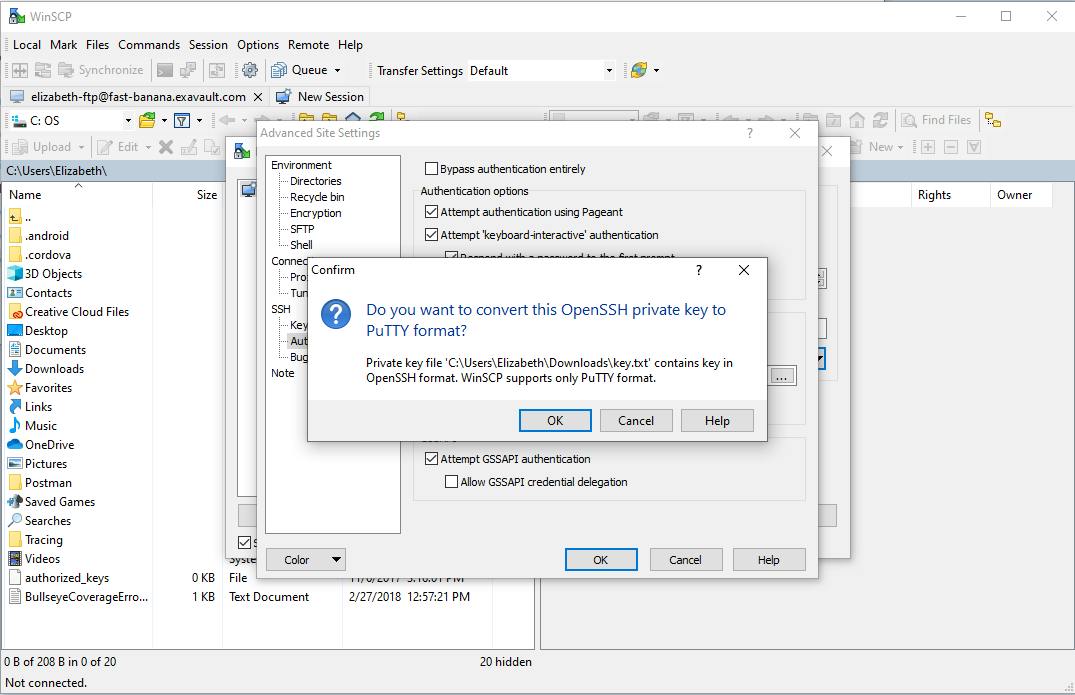Click the remote panel home icon
1075x695 pixels.
pyautogui.click(x=856, y=121)
